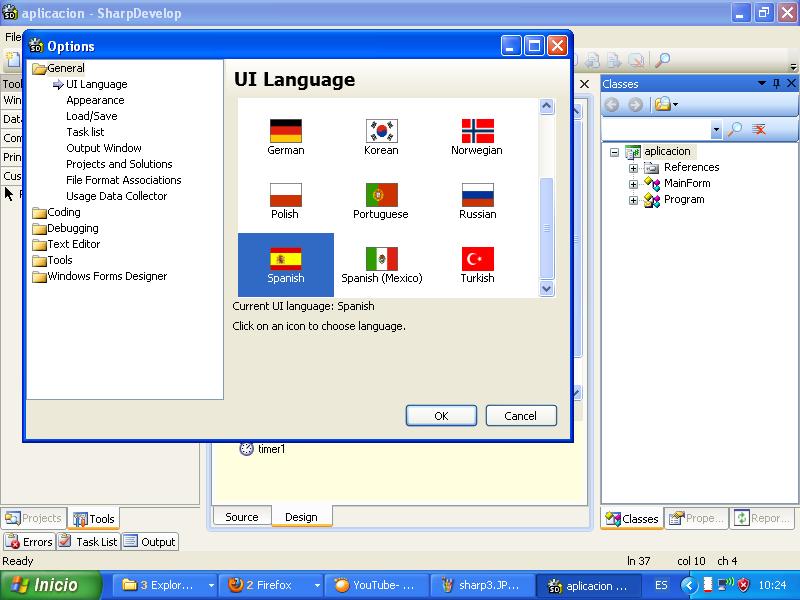Expand the References tree node
Image resolution: width=800 pixels, height=600 pixels.
(632, 167)
